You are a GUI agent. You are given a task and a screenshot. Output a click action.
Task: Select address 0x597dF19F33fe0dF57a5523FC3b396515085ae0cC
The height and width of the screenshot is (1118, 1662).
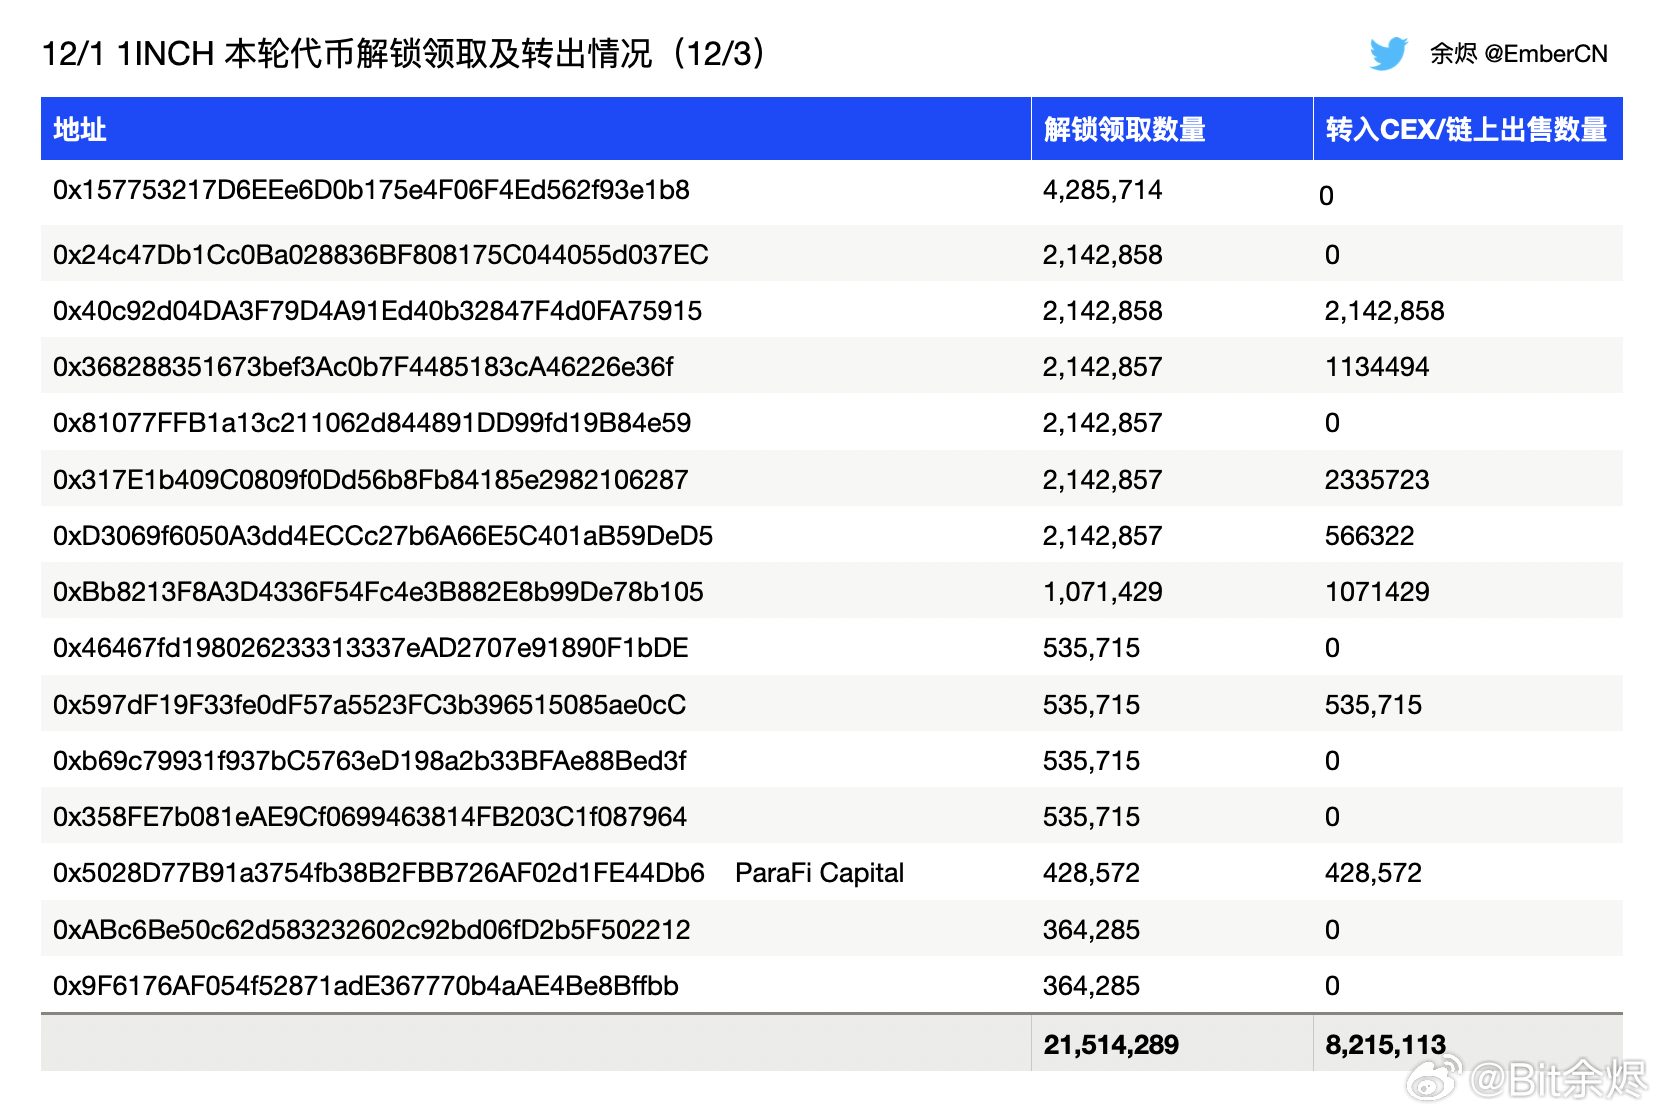pyautogui.click(x=369, y=705)
